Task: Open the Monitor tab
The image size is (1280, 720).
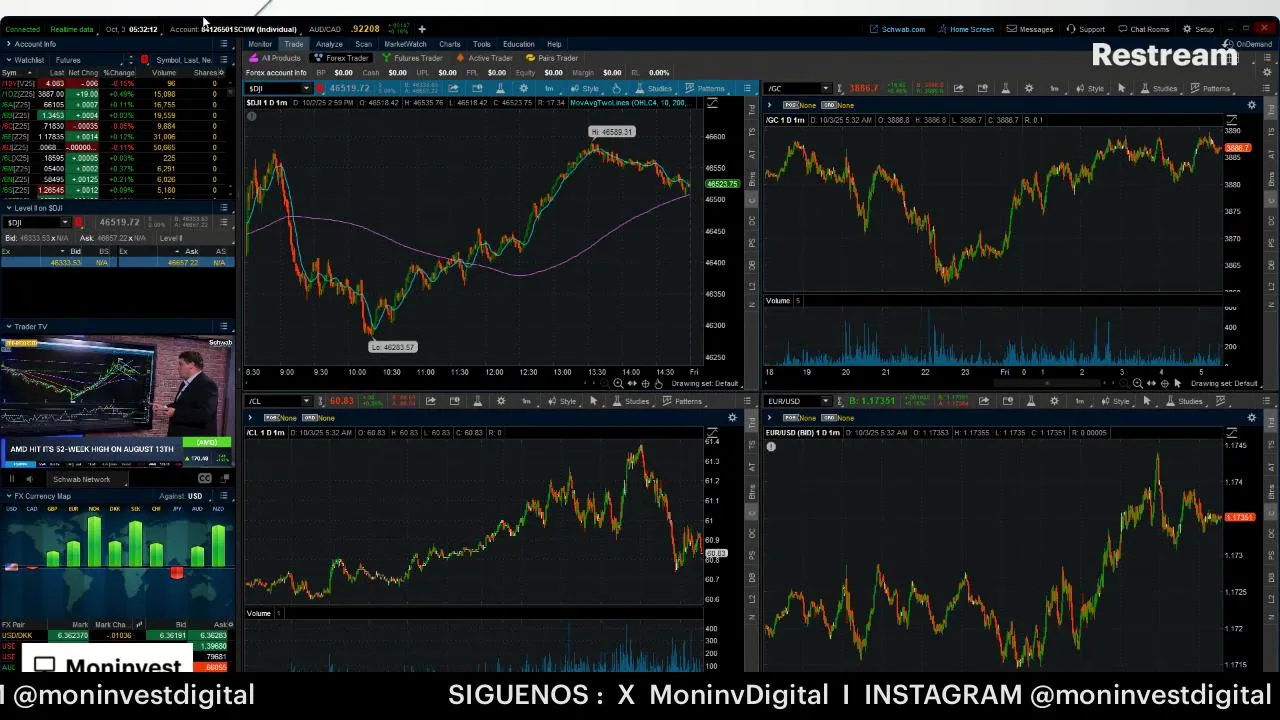Action: coord(260,44)
